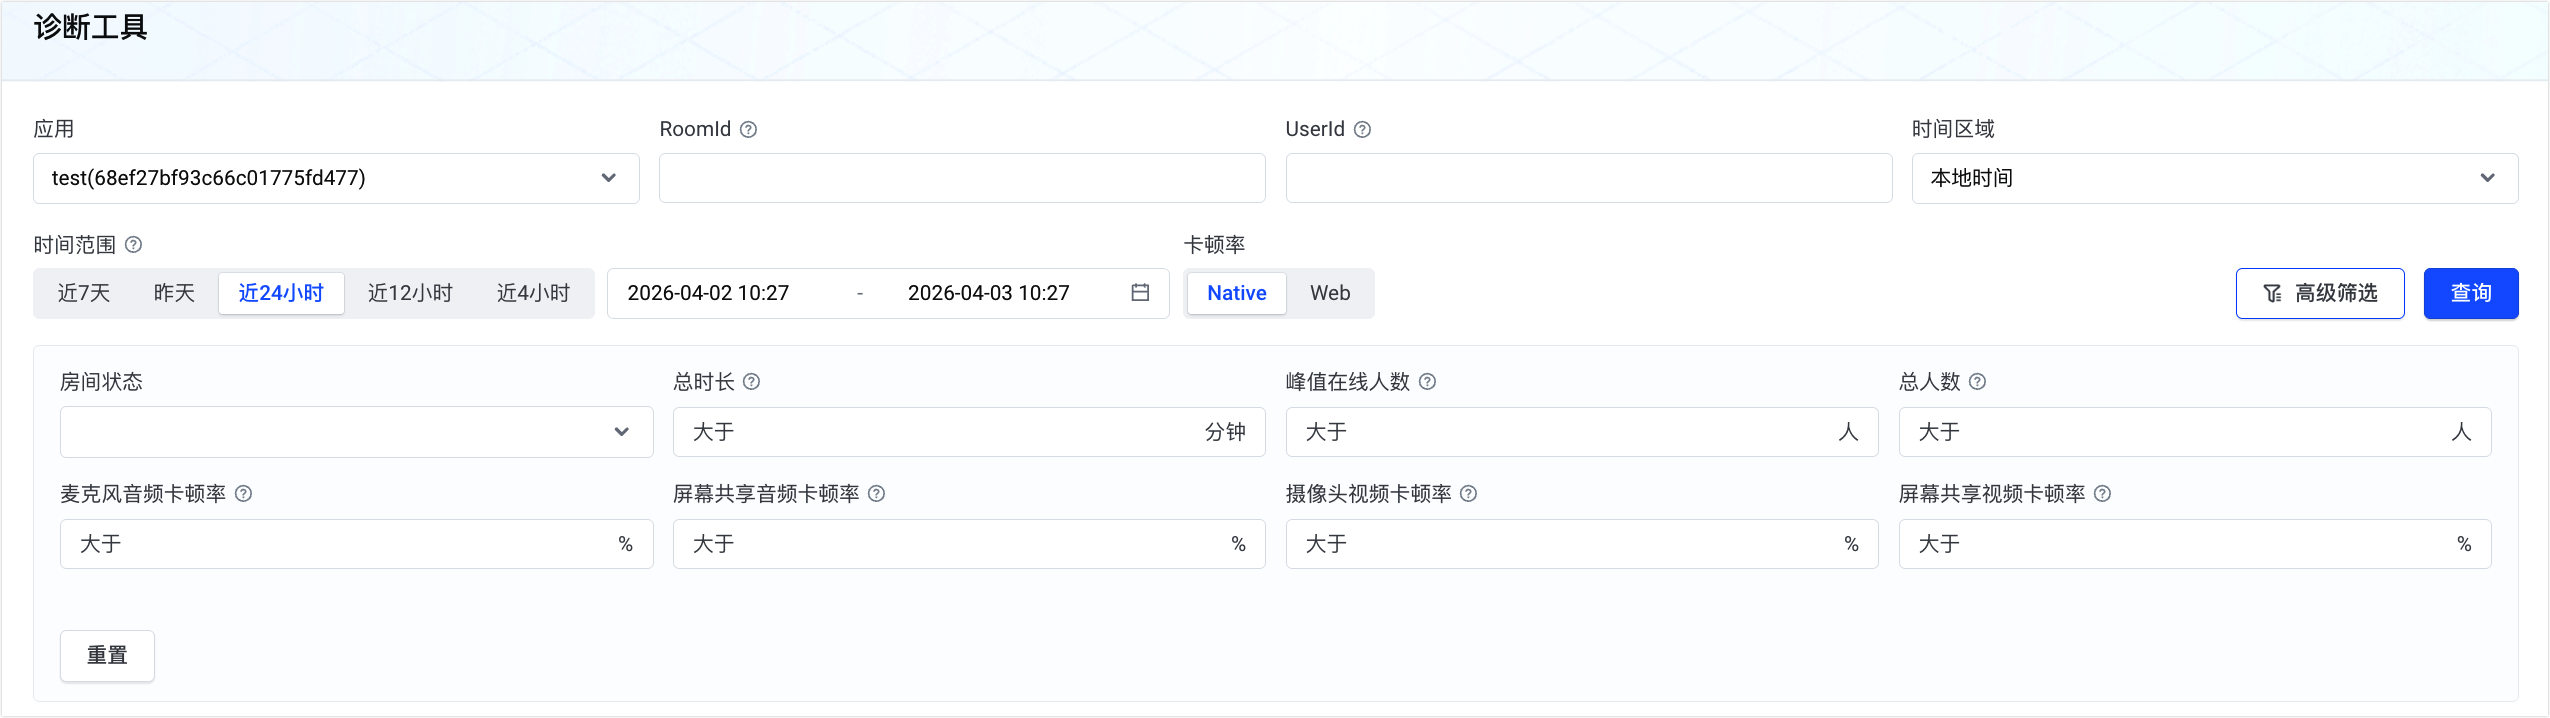Click the 高级筛选 button
The image size is (2550, 718).
[x=2320, y=293]
